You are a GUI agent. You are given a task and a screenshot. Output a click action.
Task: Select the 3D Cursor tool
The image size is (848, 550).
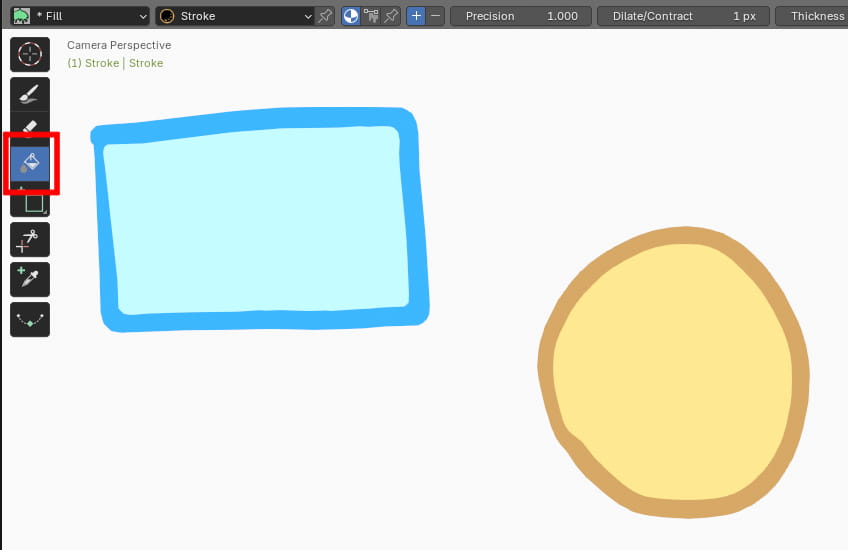[30, 54]
